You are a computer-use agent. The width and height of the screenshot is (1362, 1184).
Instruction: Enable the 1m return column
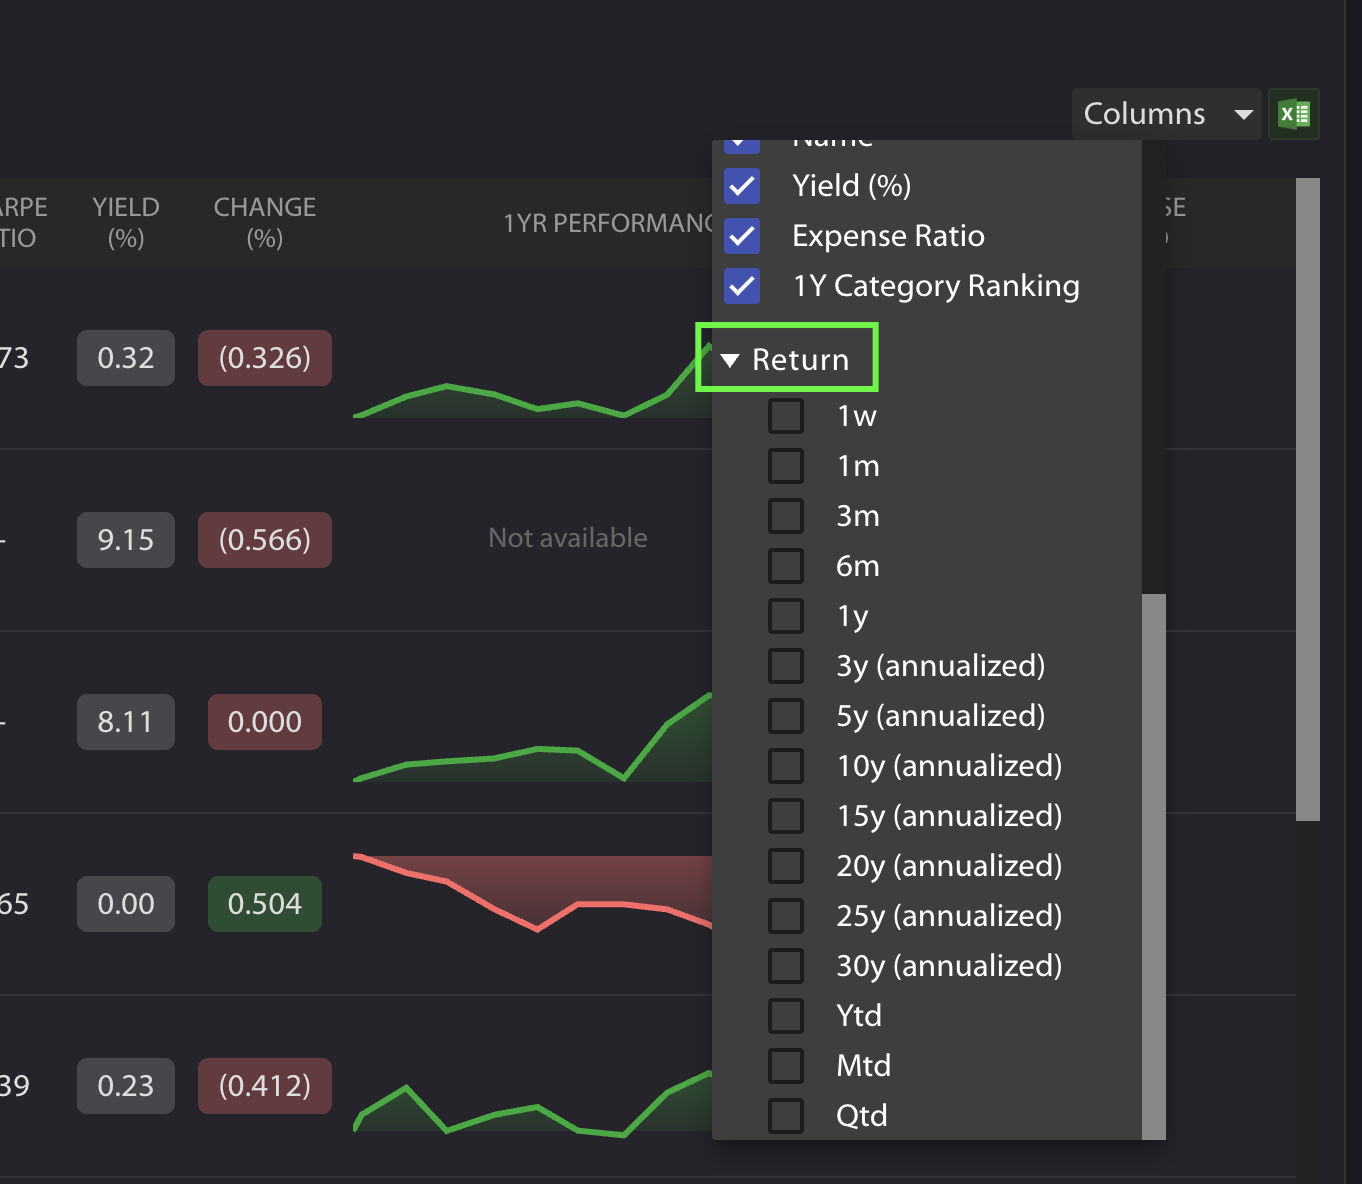point(786,466)
